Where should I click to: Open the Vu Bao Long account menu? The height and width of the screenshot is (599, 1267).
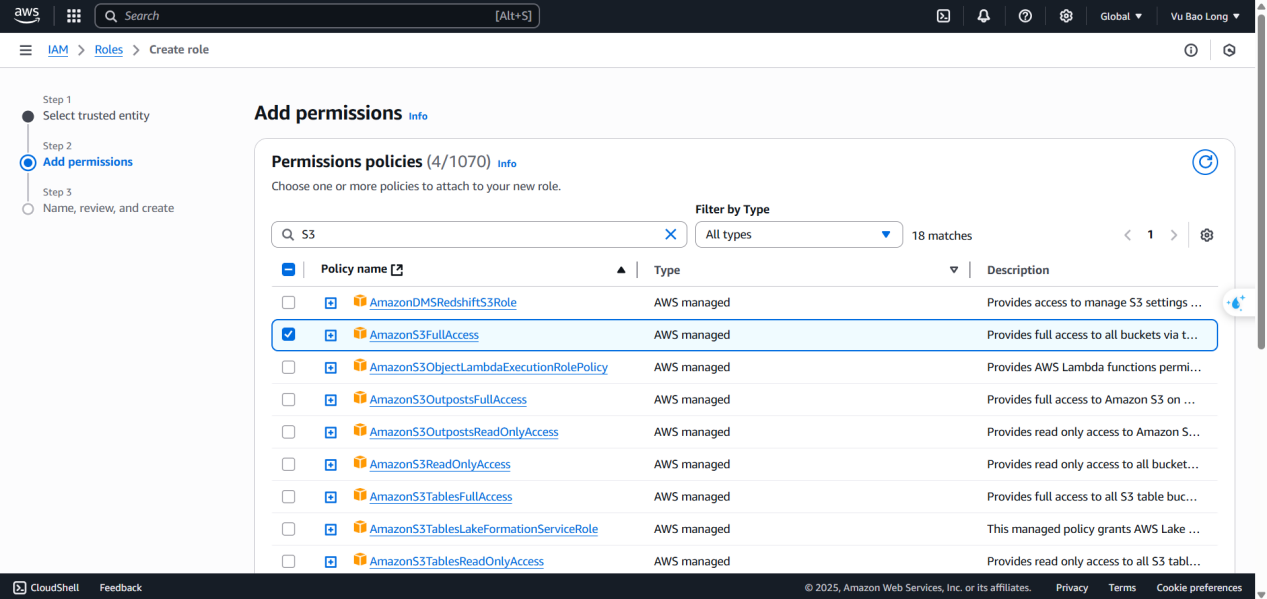(x=1205, y=16)
